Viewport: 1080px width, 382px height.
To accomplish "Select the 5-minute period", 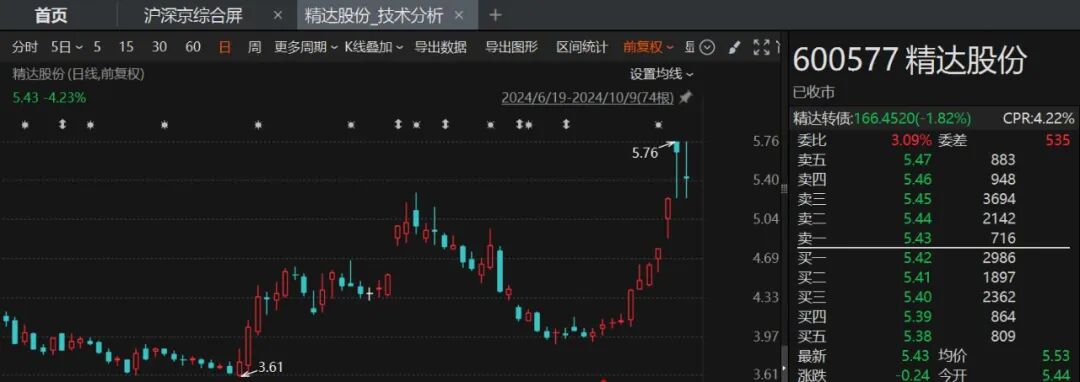I will click(97, 47).
